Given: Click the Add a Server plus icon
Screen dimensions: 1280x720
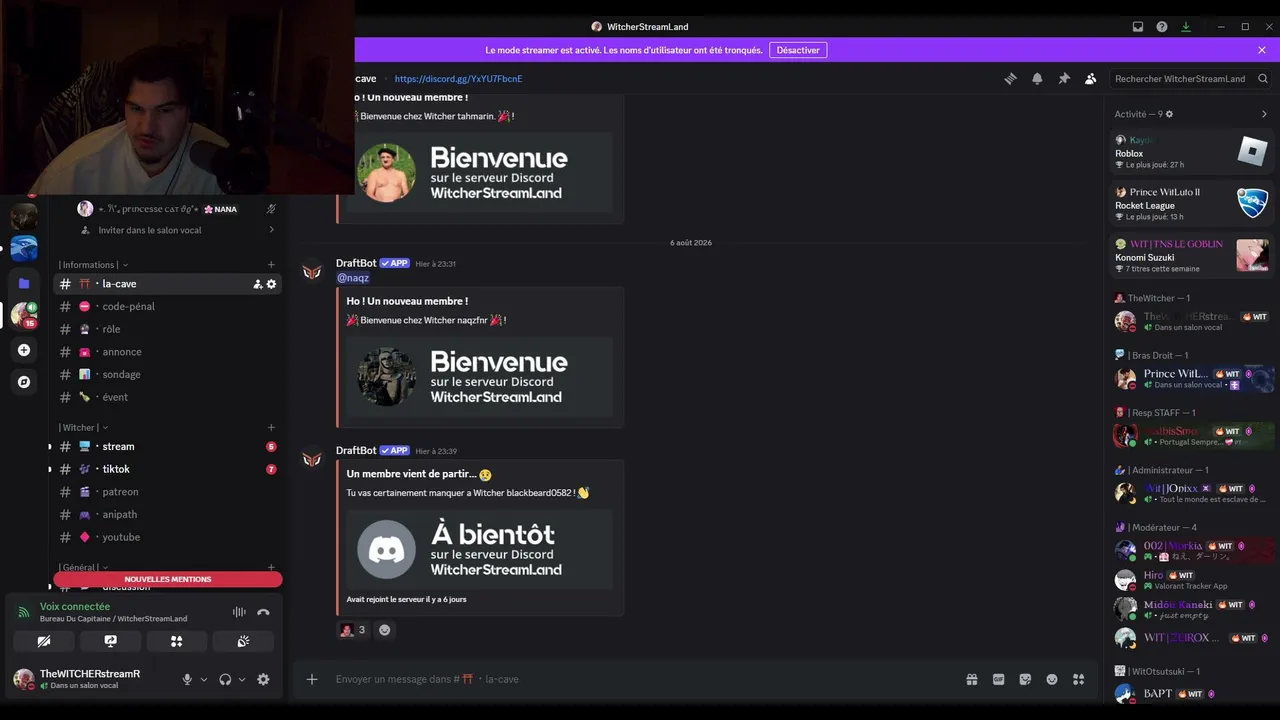Looking at the screenshot, I should point(24,350).
